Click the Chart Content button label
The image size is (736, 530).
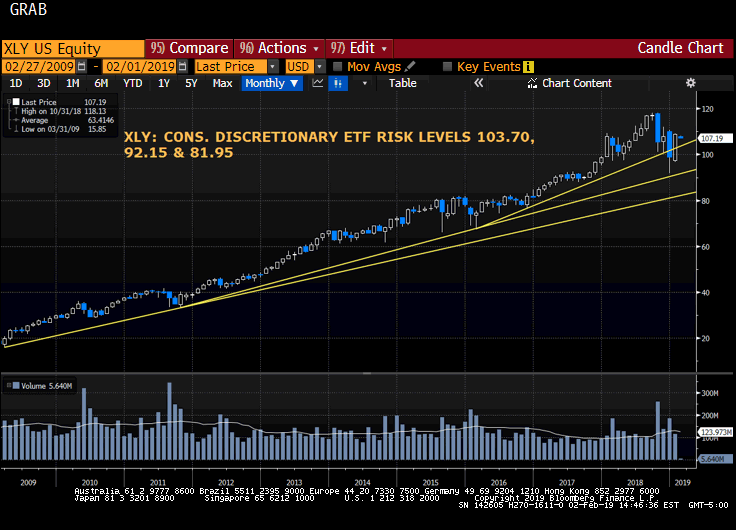coord(577,83)
